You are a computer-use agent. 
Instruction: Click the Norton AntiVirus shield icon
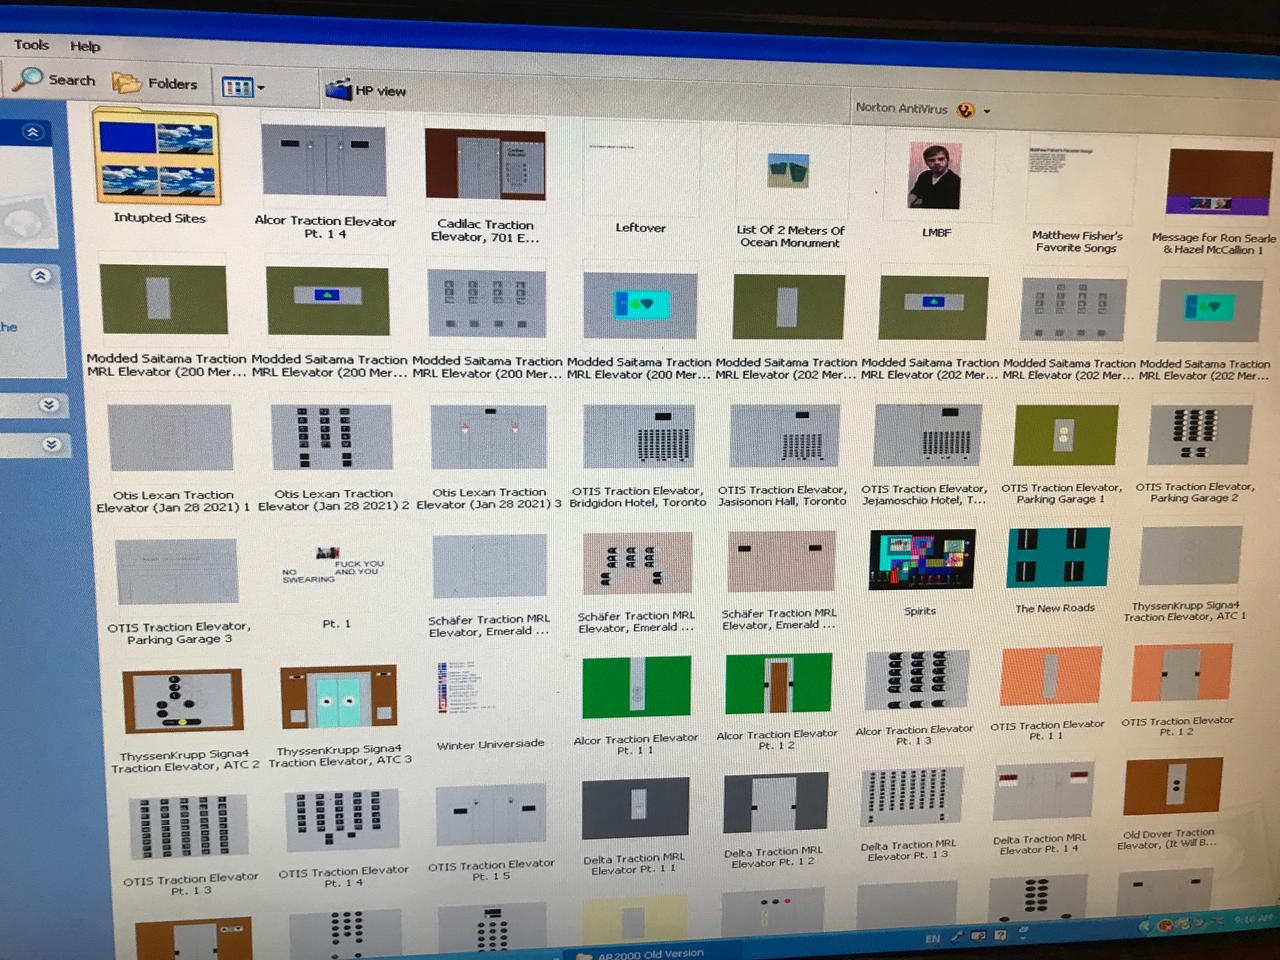coord(965,109)
